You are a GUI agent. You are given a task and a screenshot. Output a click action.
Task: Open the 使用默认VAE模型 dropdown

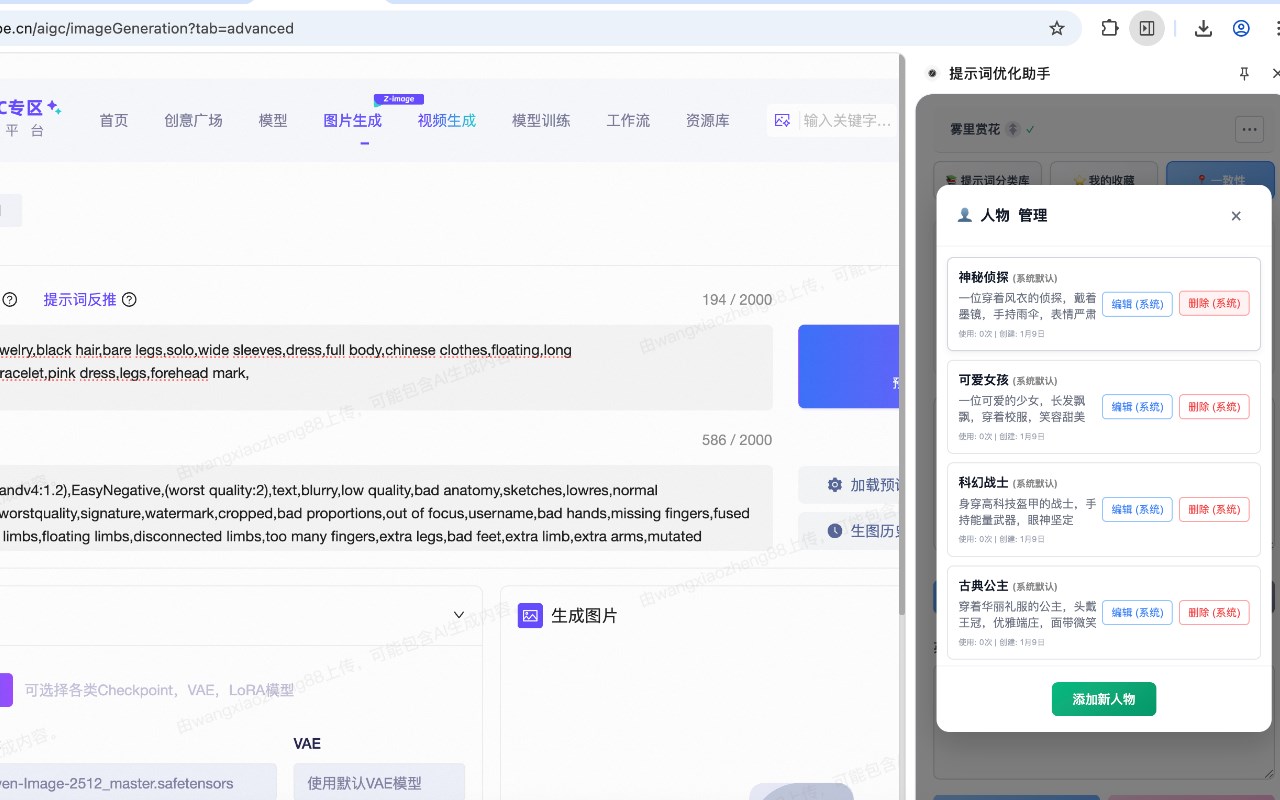[379, 783]
